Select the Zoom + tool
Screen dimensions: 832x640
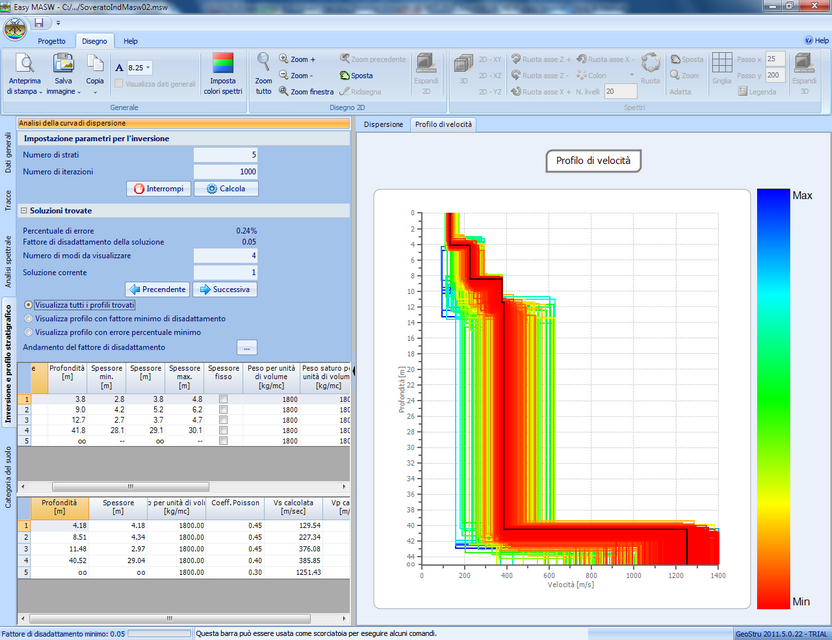[x=297, y=60]
